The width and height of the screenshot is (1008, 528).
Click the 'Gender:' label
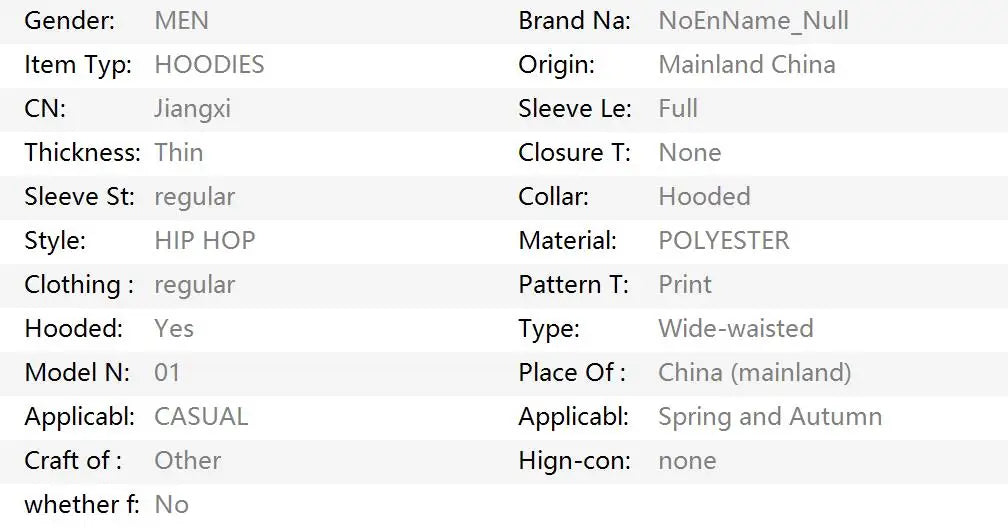(69, 21)
